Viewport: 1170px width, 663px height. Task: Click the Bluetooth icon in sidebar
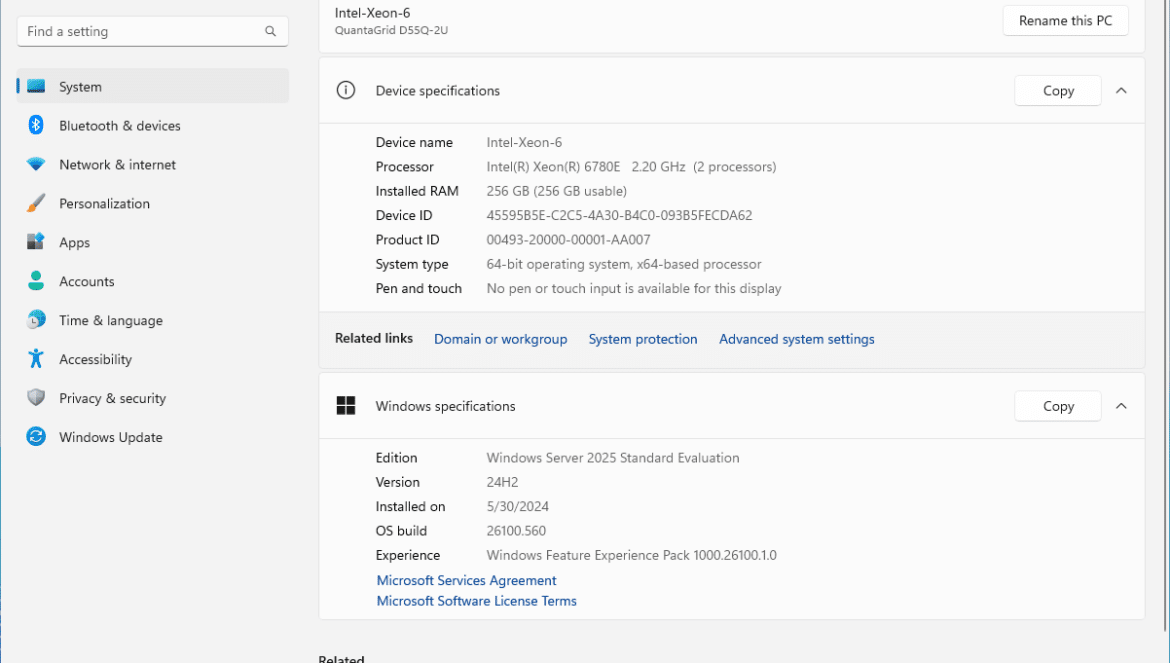coord(36,125)
